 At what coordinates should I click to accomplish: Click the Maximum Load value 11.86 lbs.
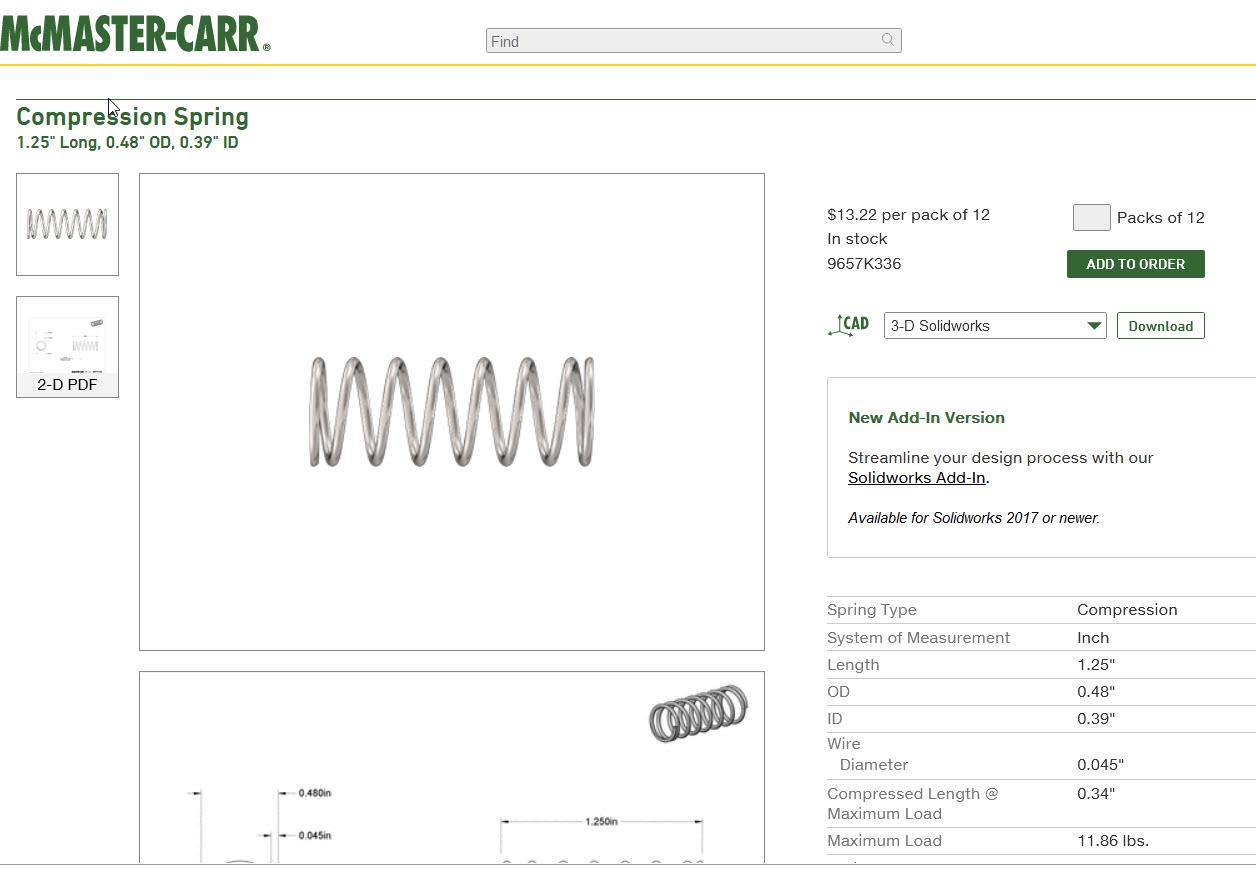(1112, 840)
